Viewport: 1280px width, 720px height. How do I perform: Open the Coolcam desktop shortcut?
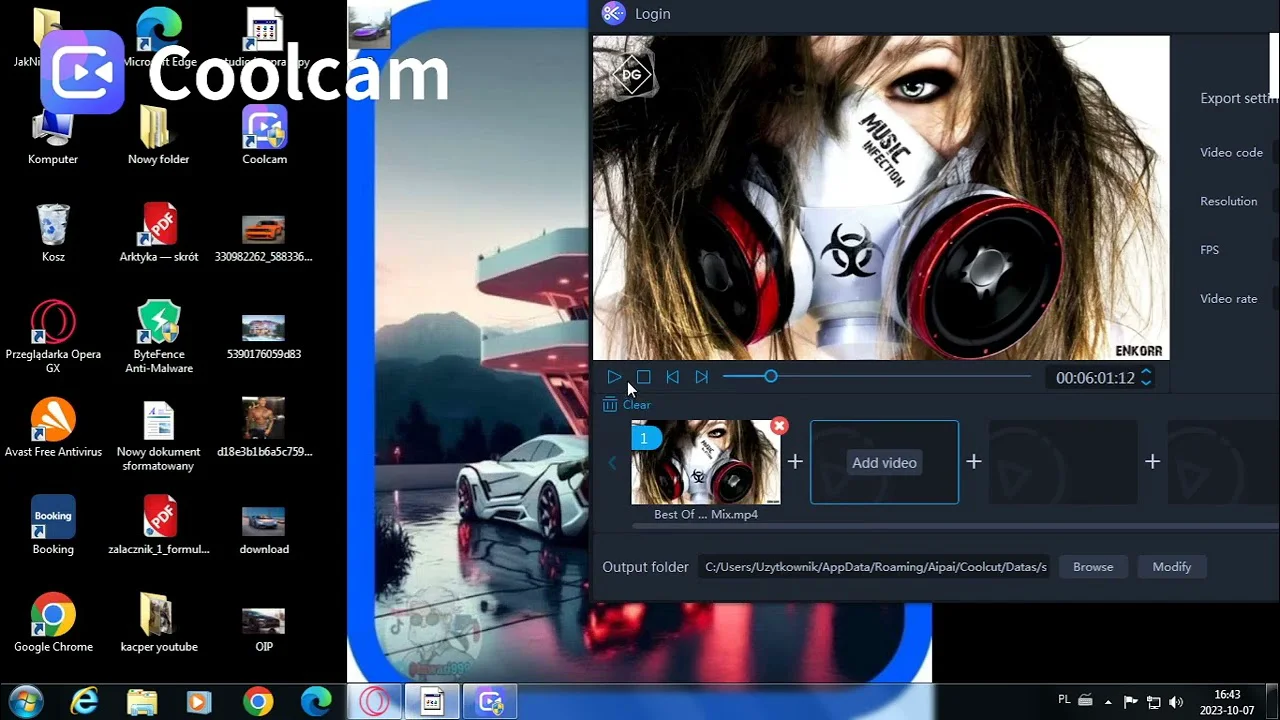[264, 135]
